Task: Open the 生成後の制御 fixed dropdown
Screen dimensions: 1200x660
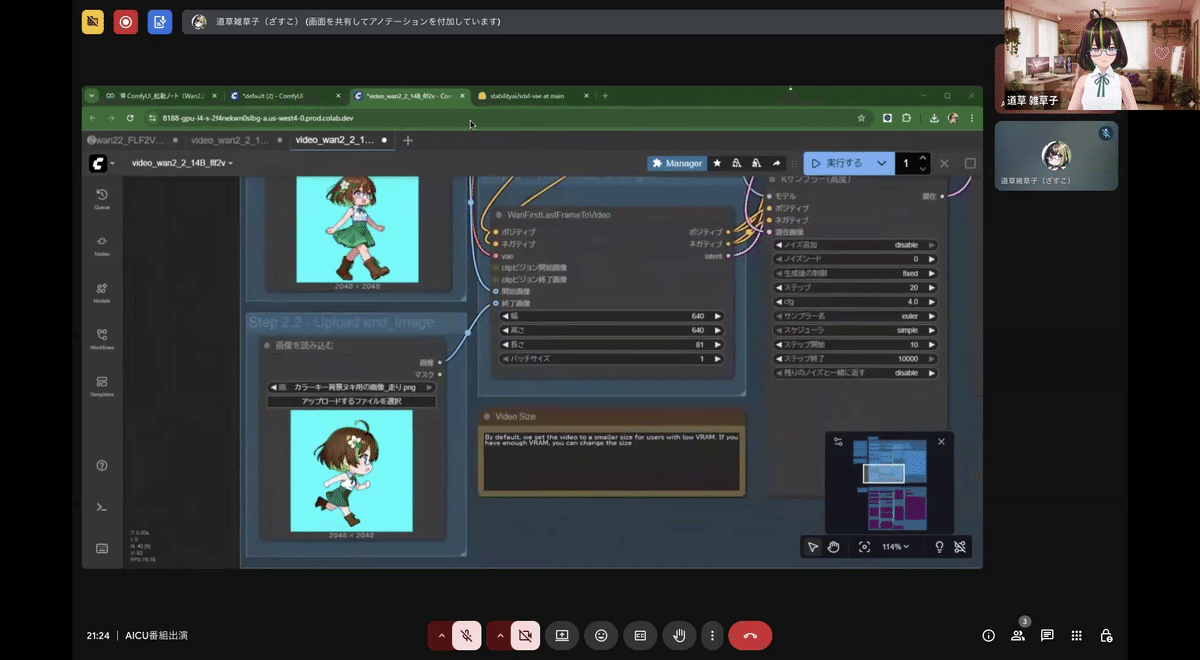Action: pos(856,273)
